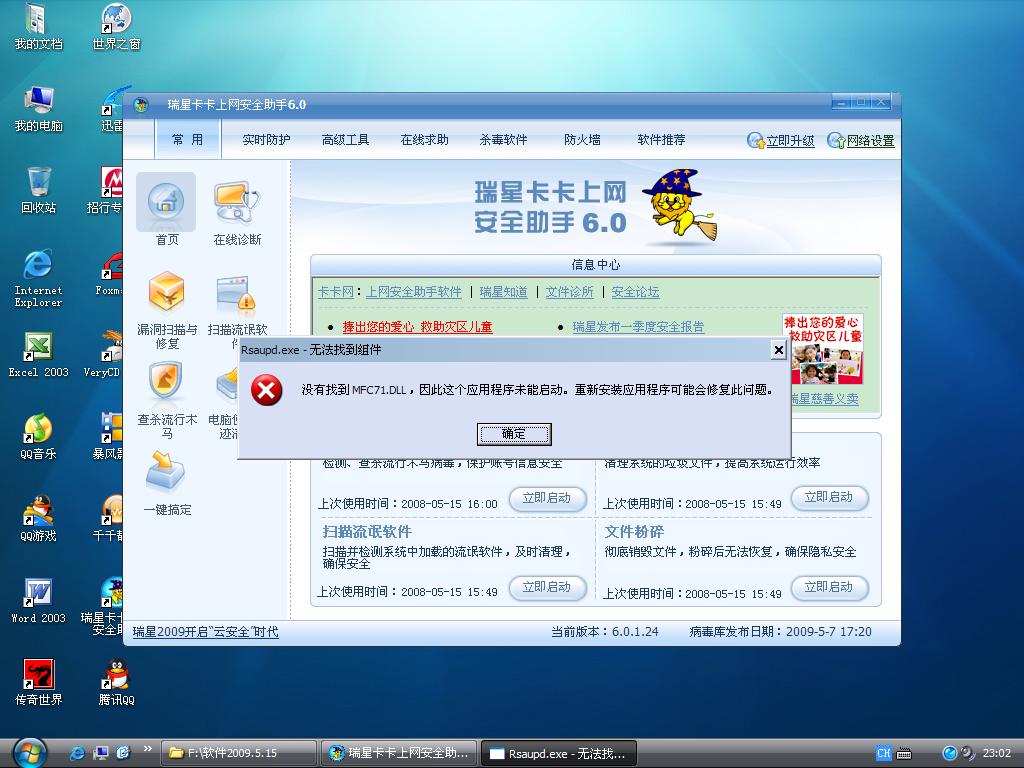Launch QQ游戏 desktop icon

(x=38, y=519)
